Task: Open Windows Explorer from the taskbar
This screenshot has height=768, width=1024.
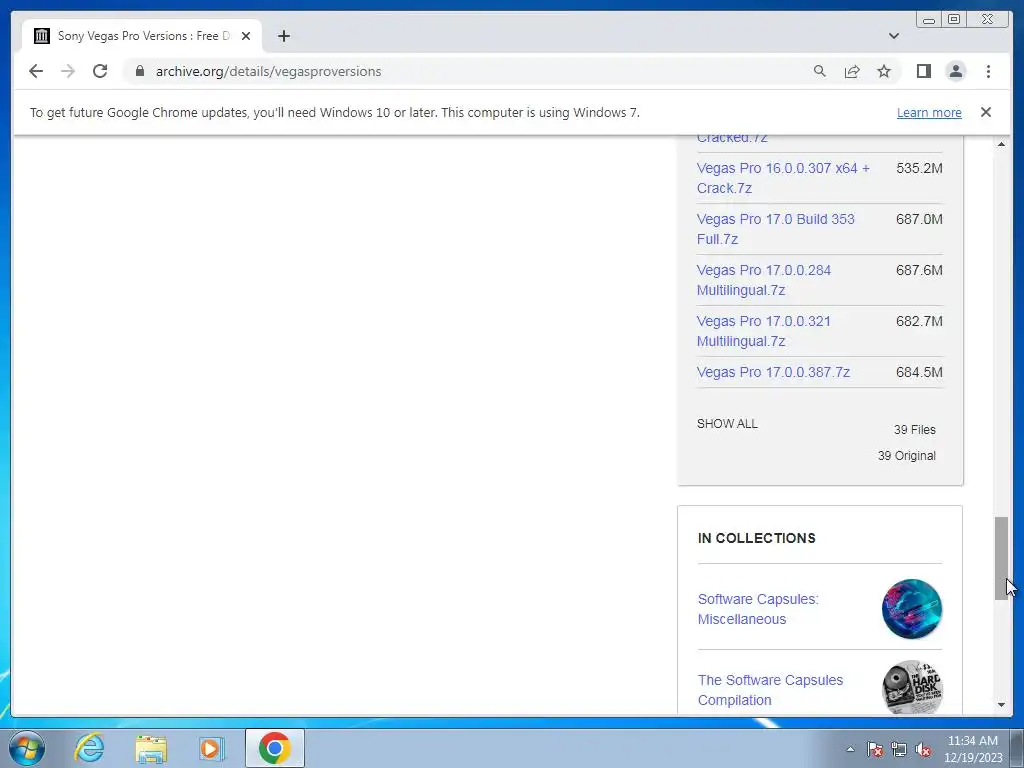Action: pos(151,748)
